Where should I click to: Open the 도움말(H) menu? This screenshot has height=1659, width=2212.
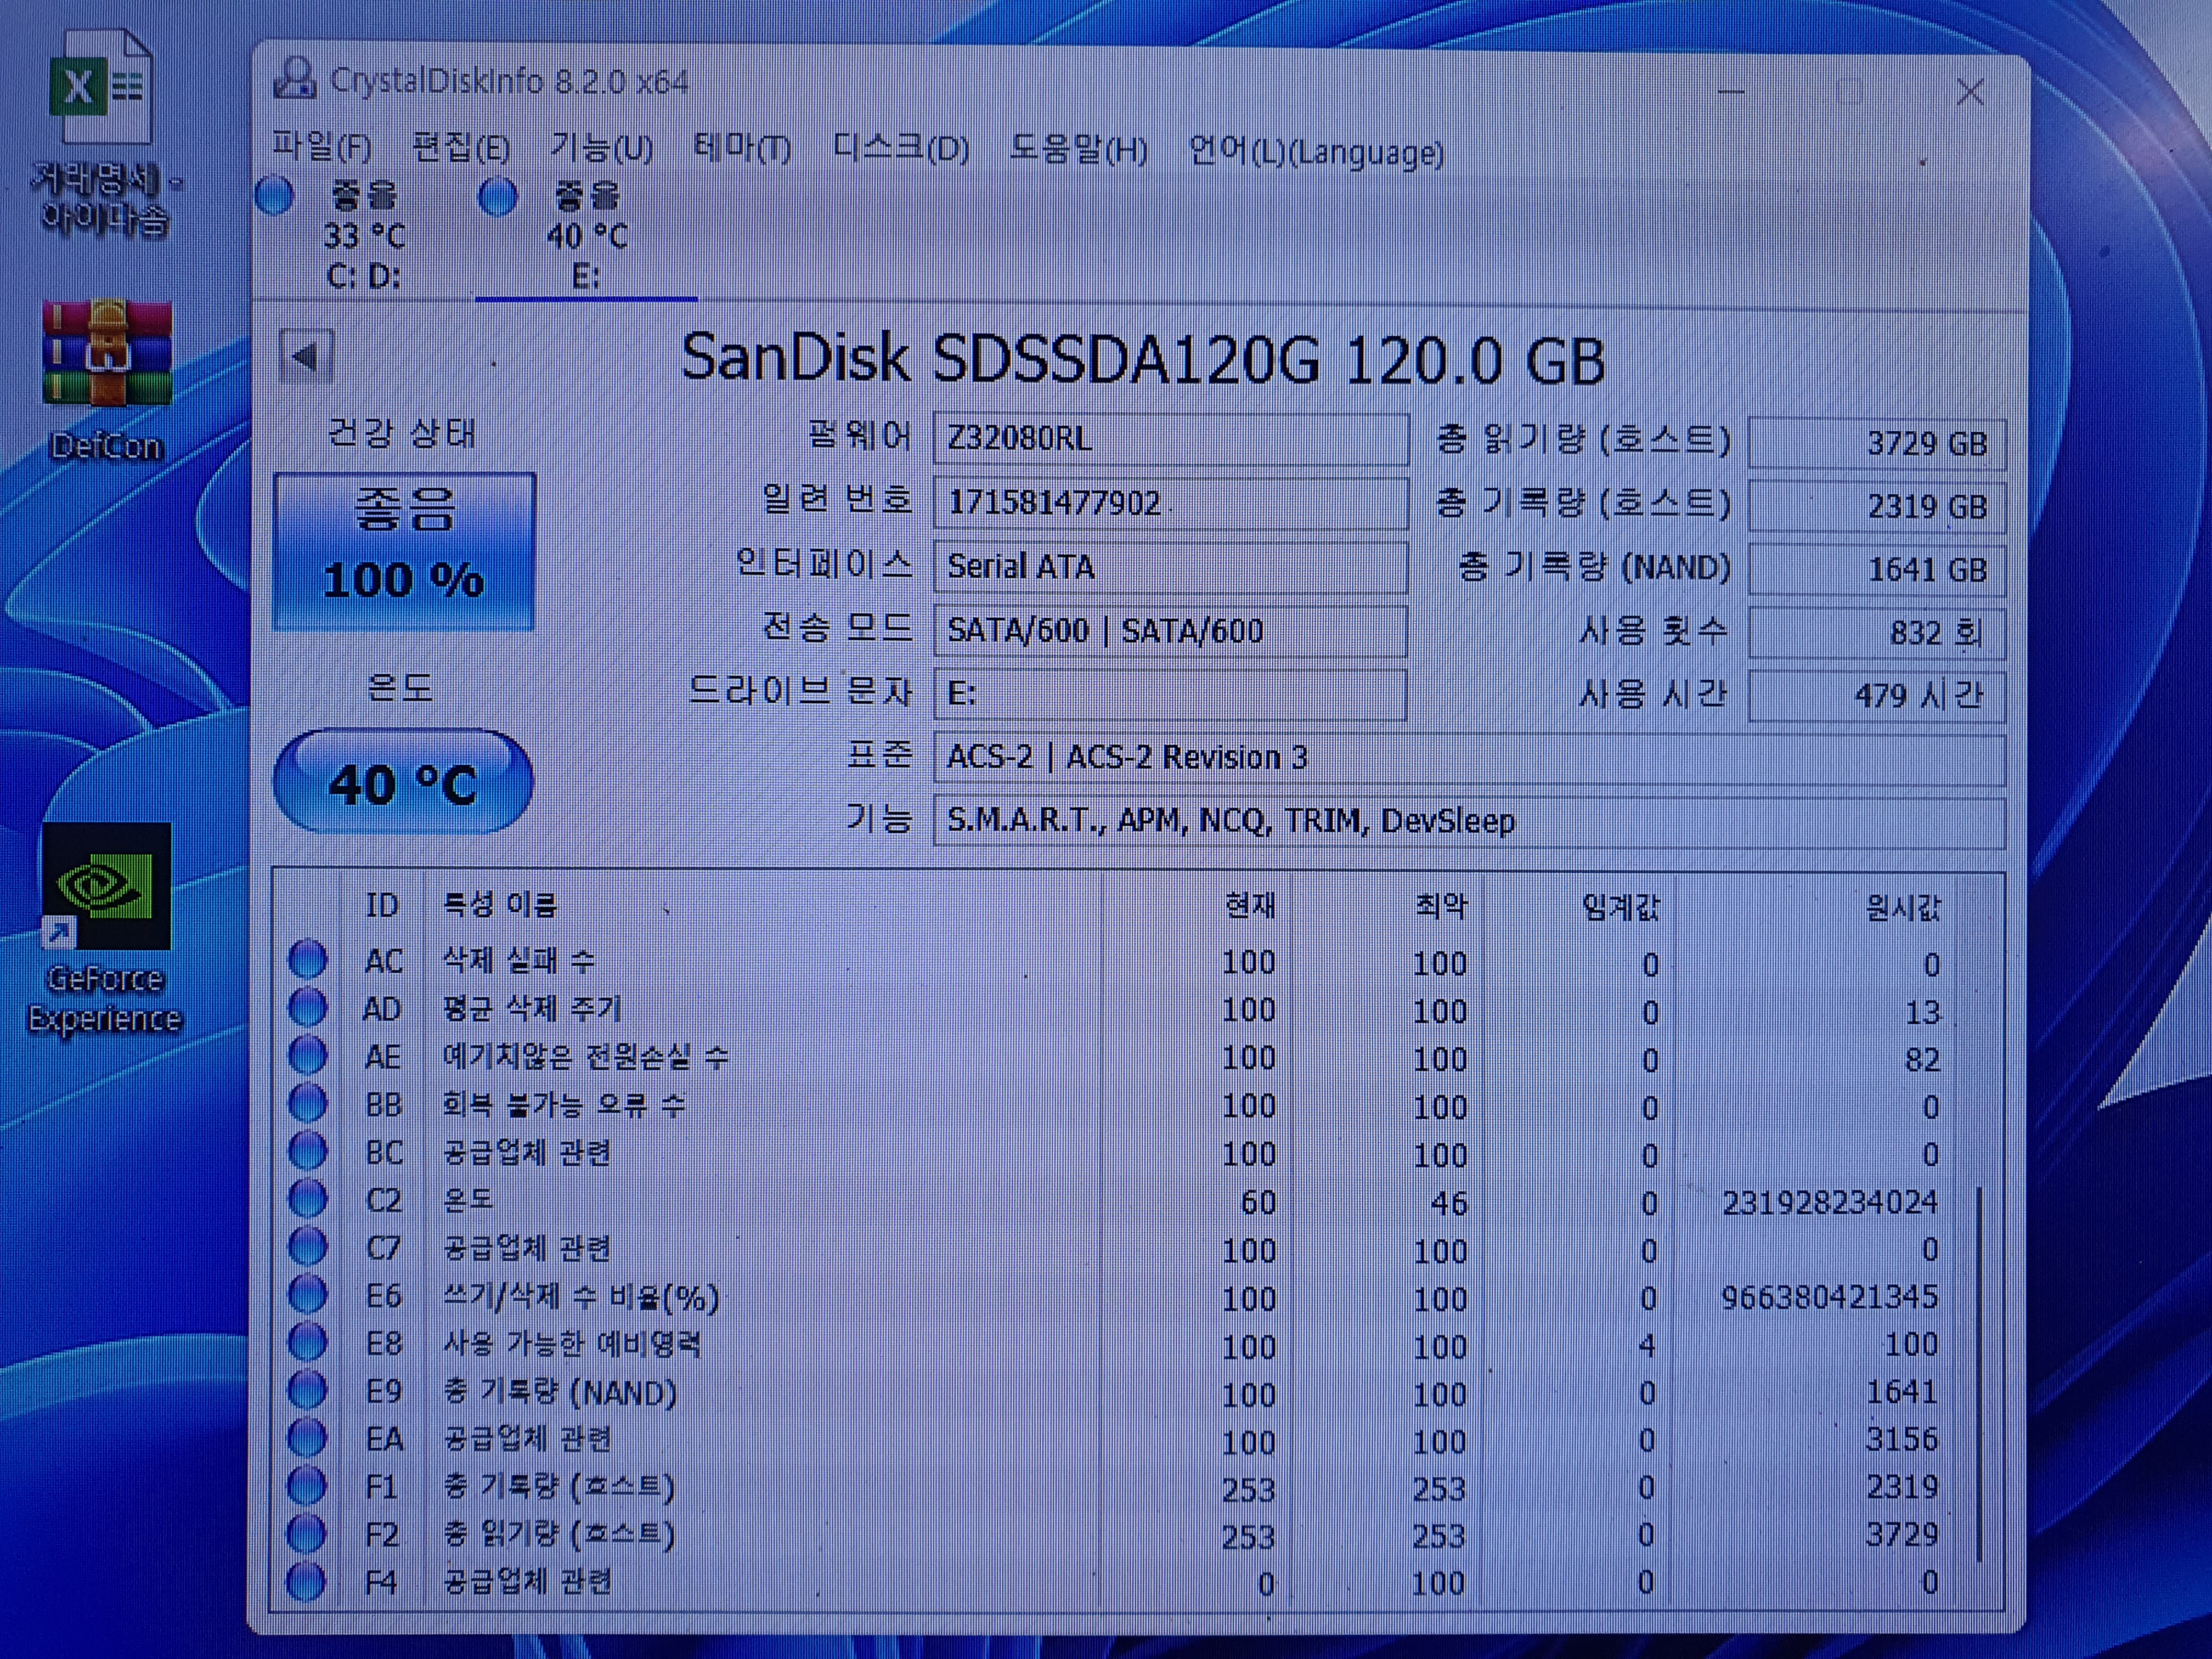pyautogui.click(x=1078, y=150)
